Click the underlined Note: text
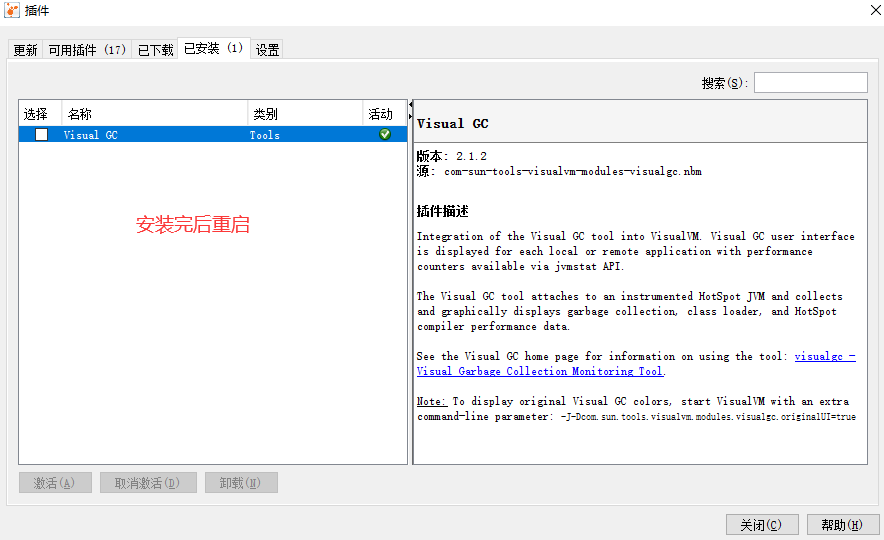 pyautogui.click(x=431, y=401)
